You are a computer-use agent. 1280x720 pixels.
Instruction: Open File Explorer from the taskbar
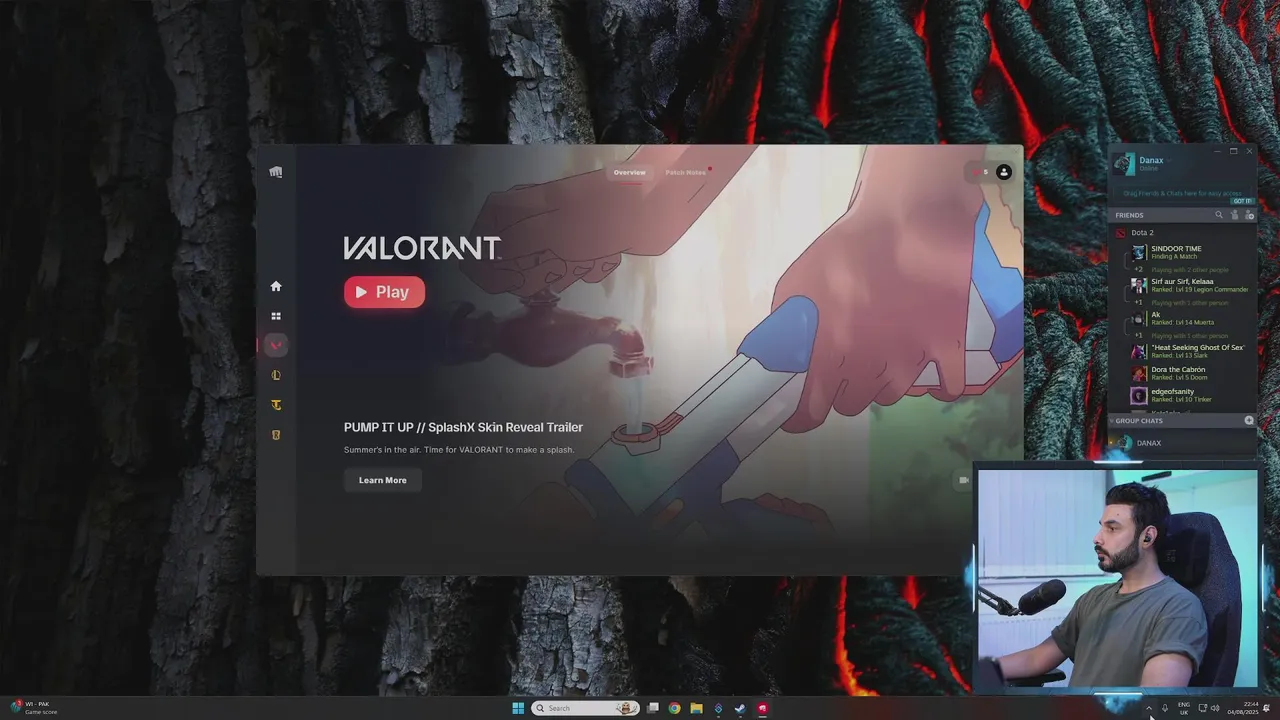[x=697, y=708]
